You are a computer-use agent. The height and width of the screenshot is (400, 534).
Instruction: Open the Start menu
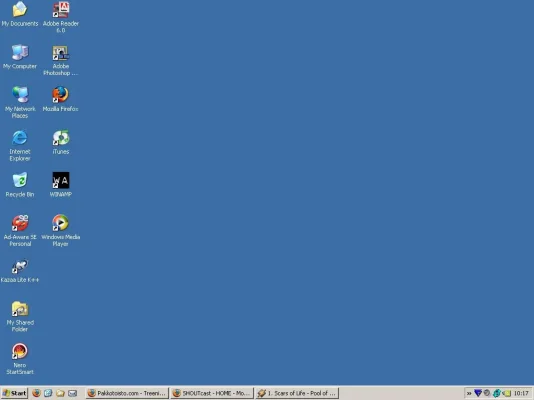[x=14, y=393]
